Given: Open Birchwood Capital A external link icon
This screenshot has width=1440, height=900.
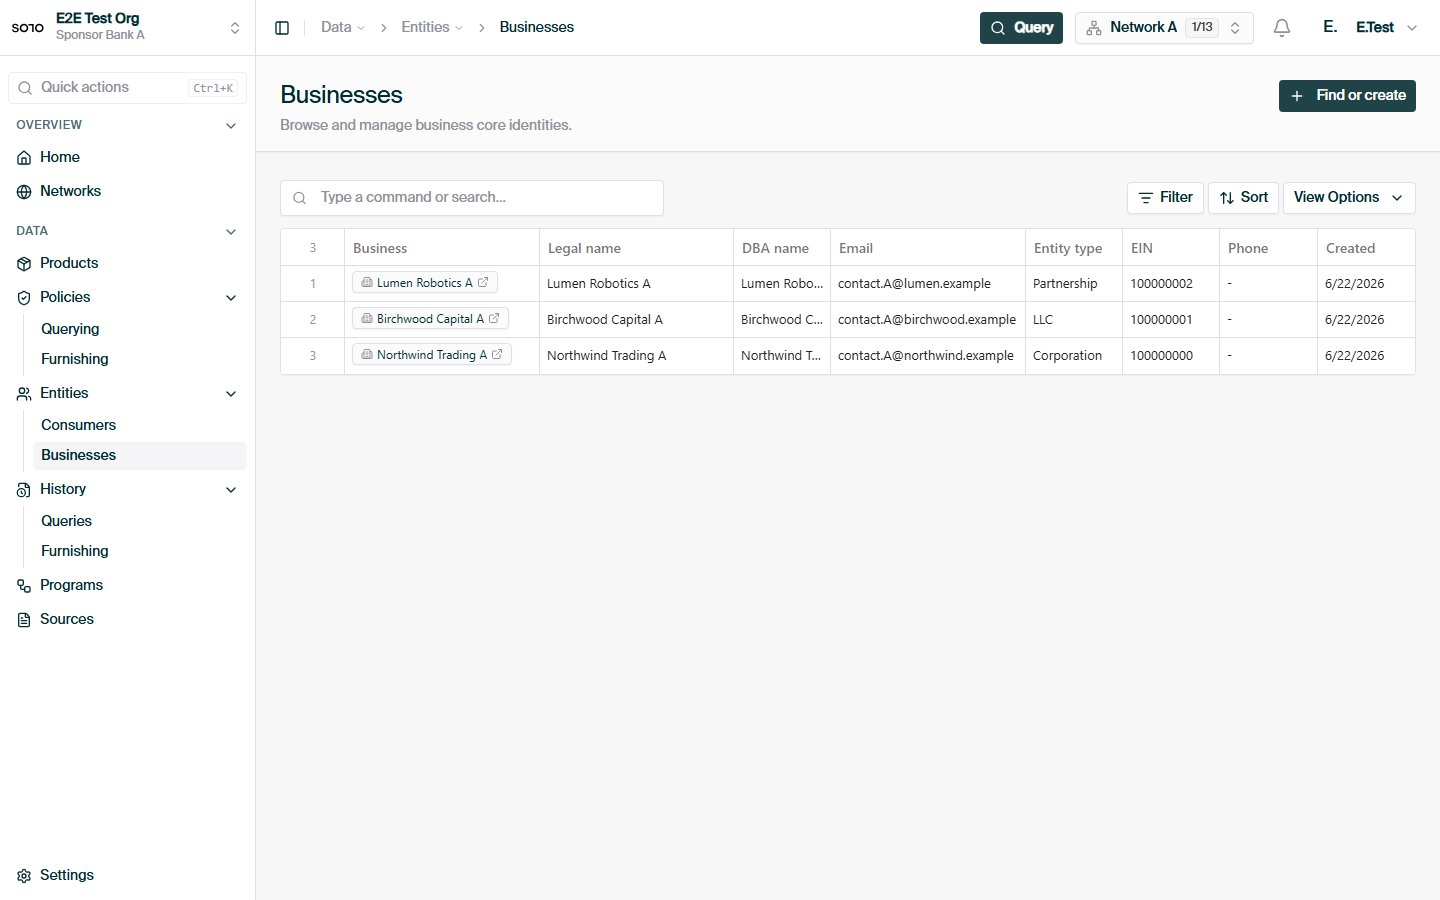Looking at the screenshot, I should pyautogui.click(x=494, y=319).
